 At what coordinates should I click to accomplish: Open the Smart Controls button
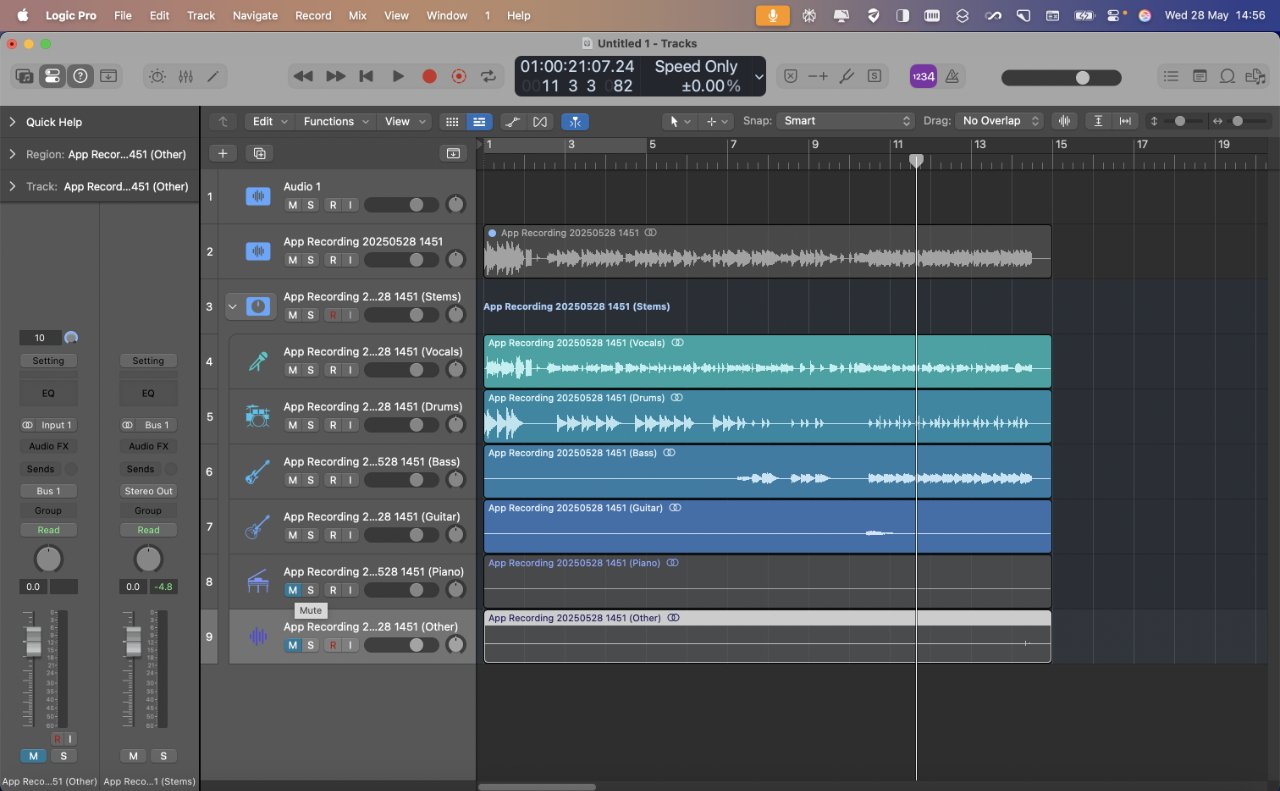coord(157,76)
